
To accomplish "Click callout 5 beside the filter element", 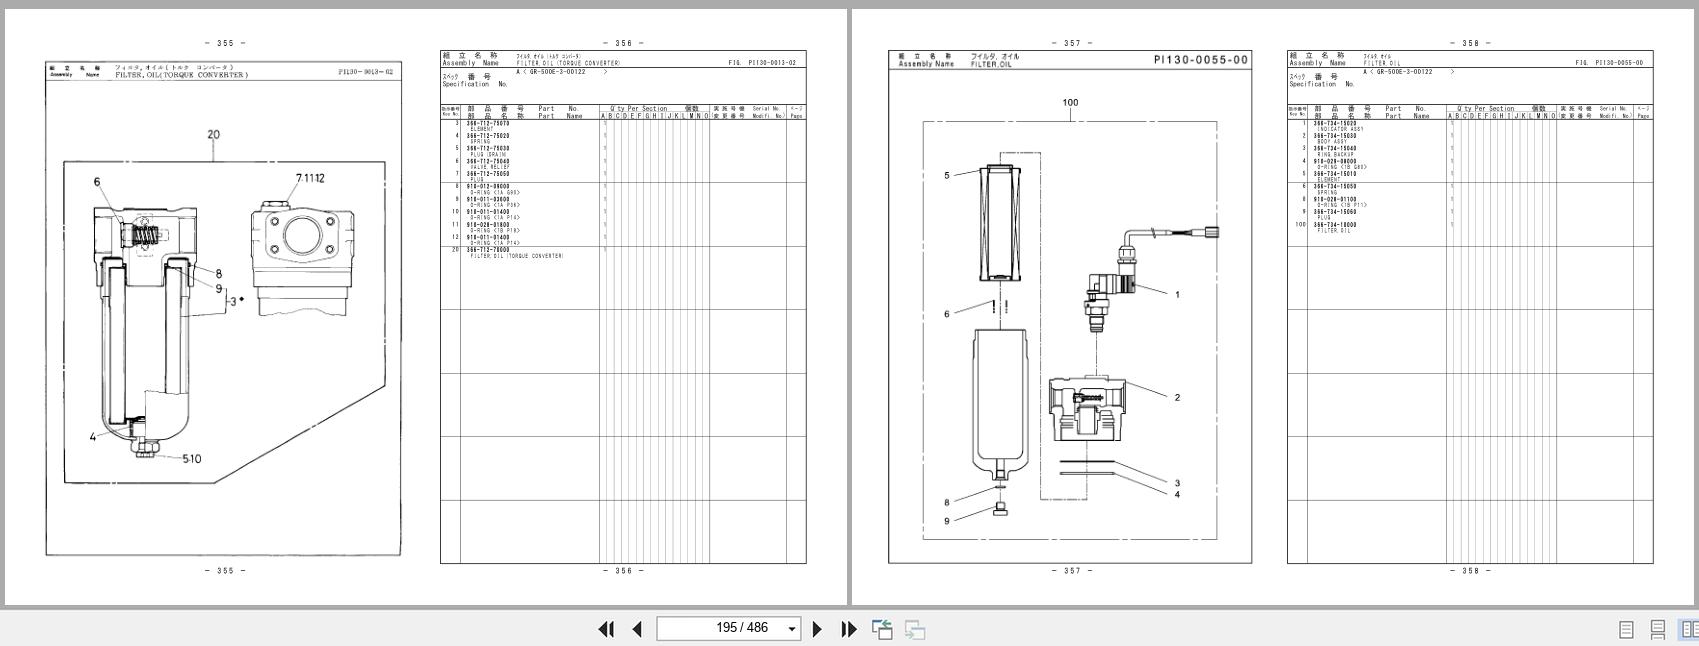I will (x=947, y=175).
